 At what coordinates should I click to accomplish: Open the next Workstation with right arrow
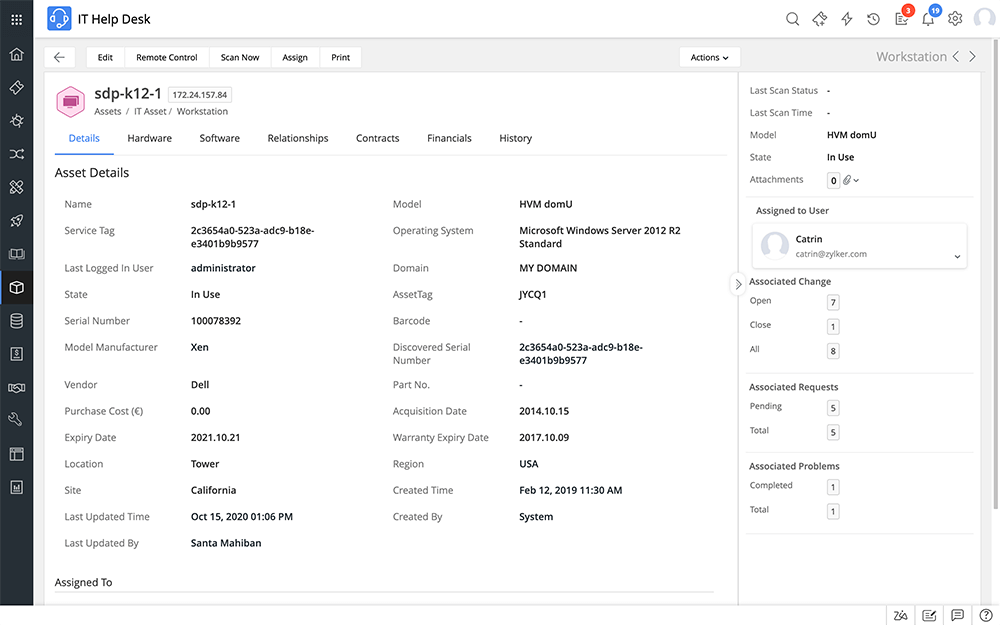[x=972, y=57]
